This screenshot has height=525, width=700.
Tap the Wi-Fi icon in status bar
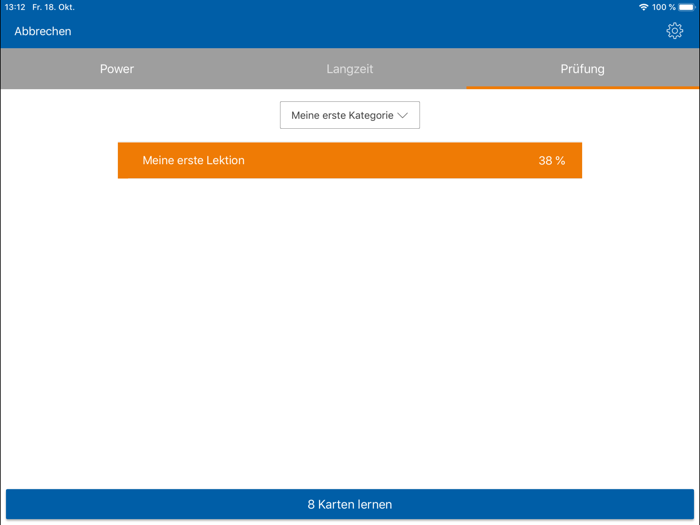click(643, 7)
